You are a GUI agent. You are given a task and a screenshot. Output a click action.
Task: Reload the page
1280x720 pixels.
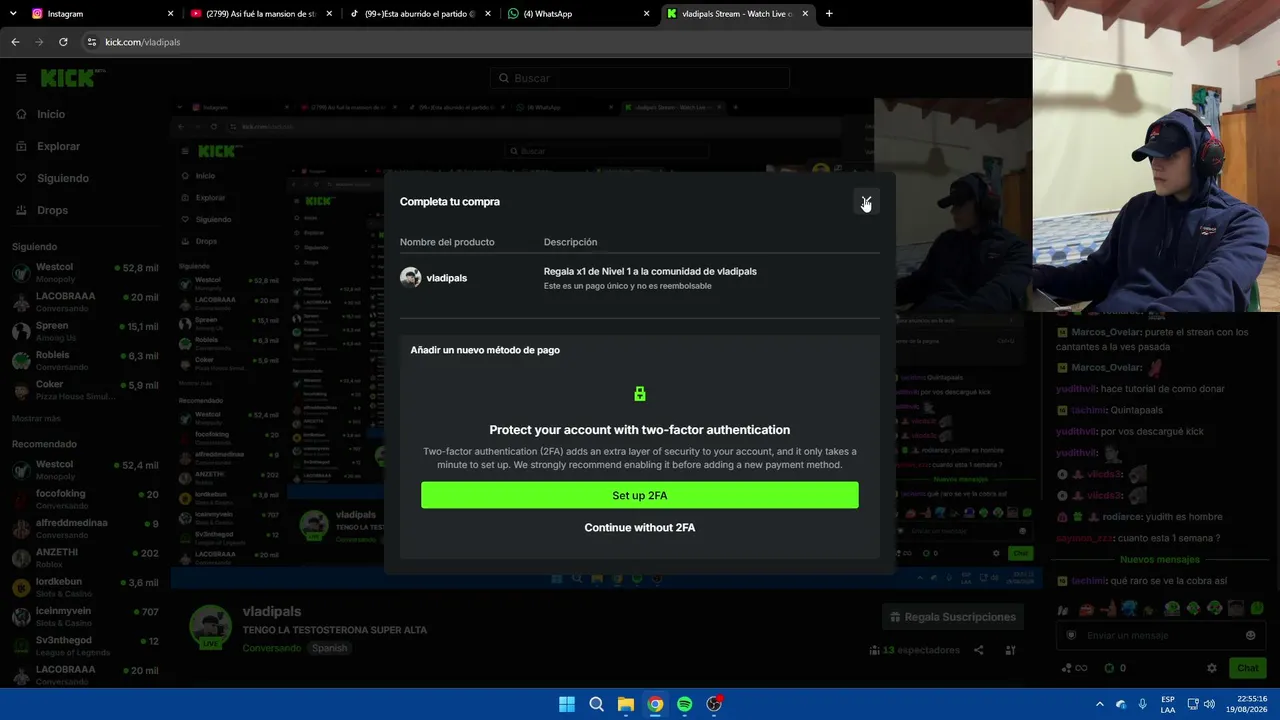point(63,42)
